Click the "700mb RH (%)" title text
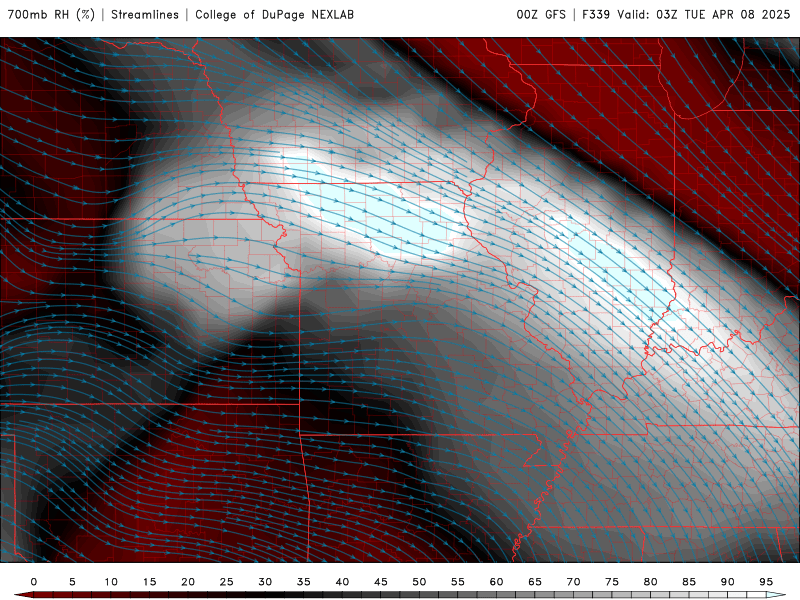 tap(51, 15)
